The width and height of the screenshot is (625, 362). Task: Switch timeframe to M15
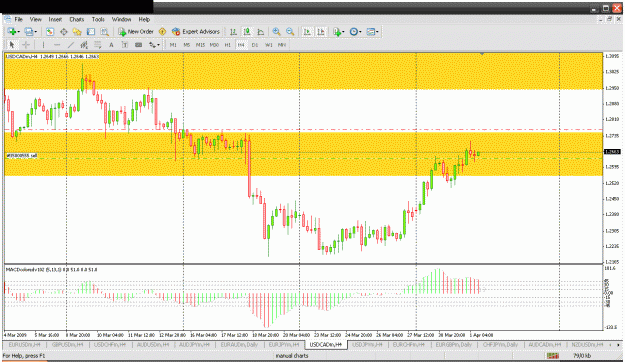click(200, 45)
